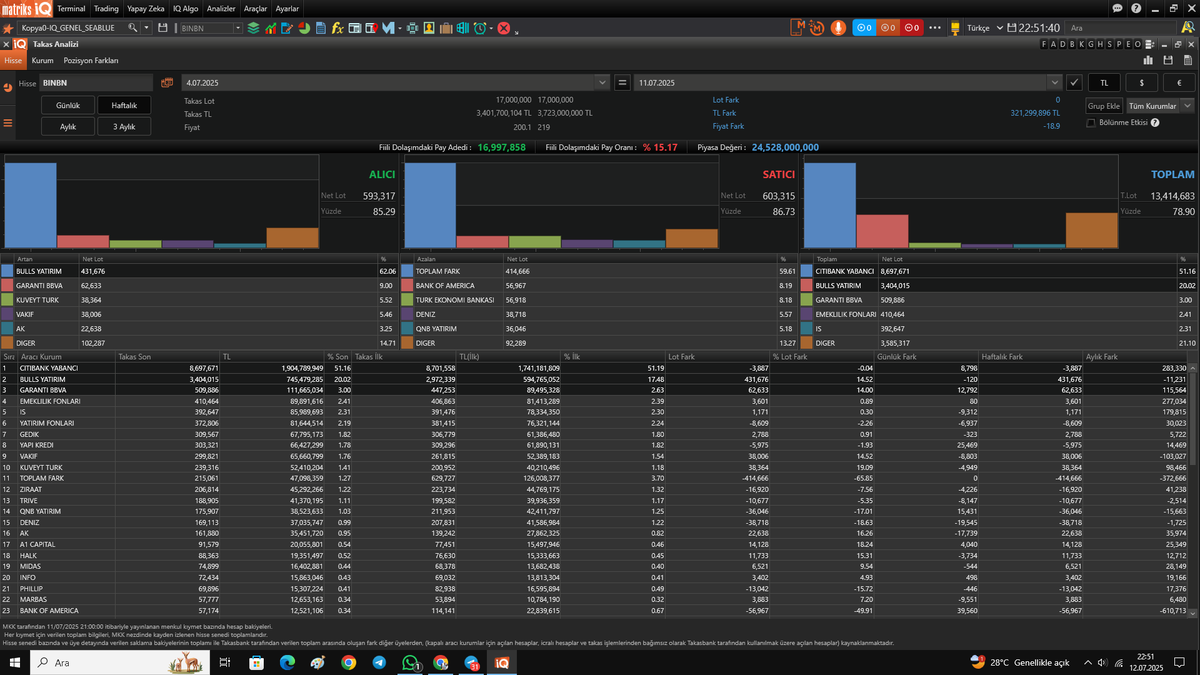
Task: Click the Hisse input field with BINBN
Action: 96,82
